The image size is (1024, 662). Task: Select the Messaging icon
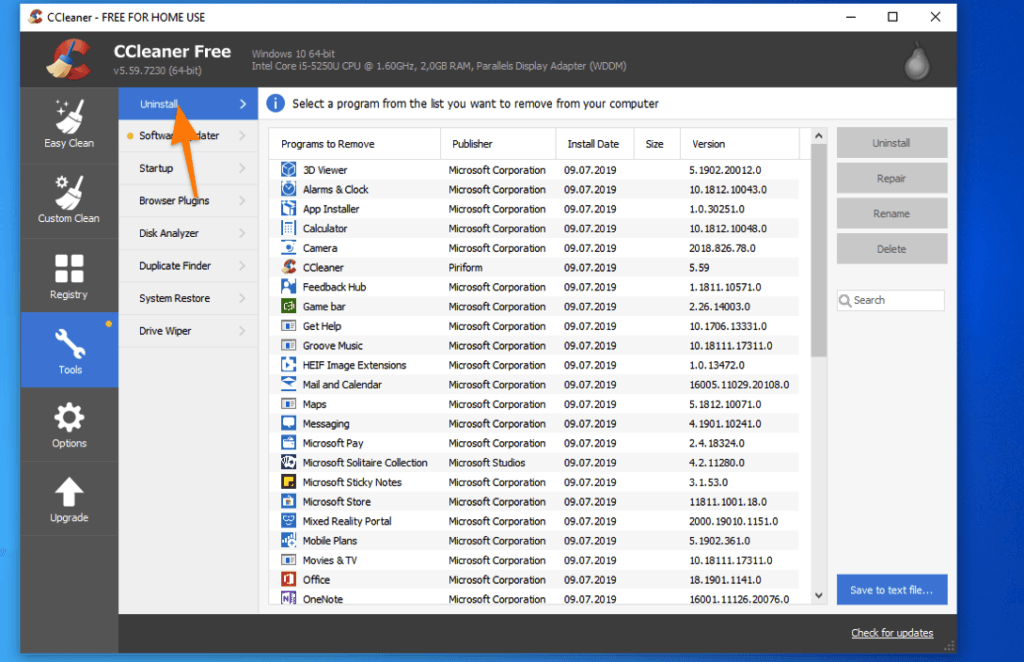pyautogui.click(x=289, y=423)
